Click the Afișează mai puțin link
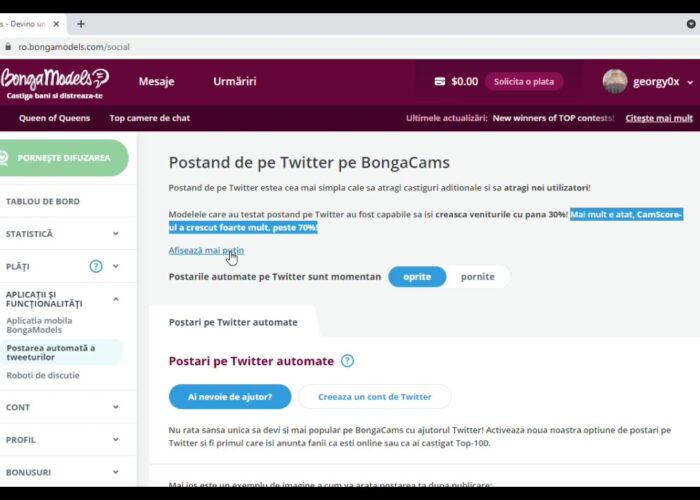 [x=206, y=250]
